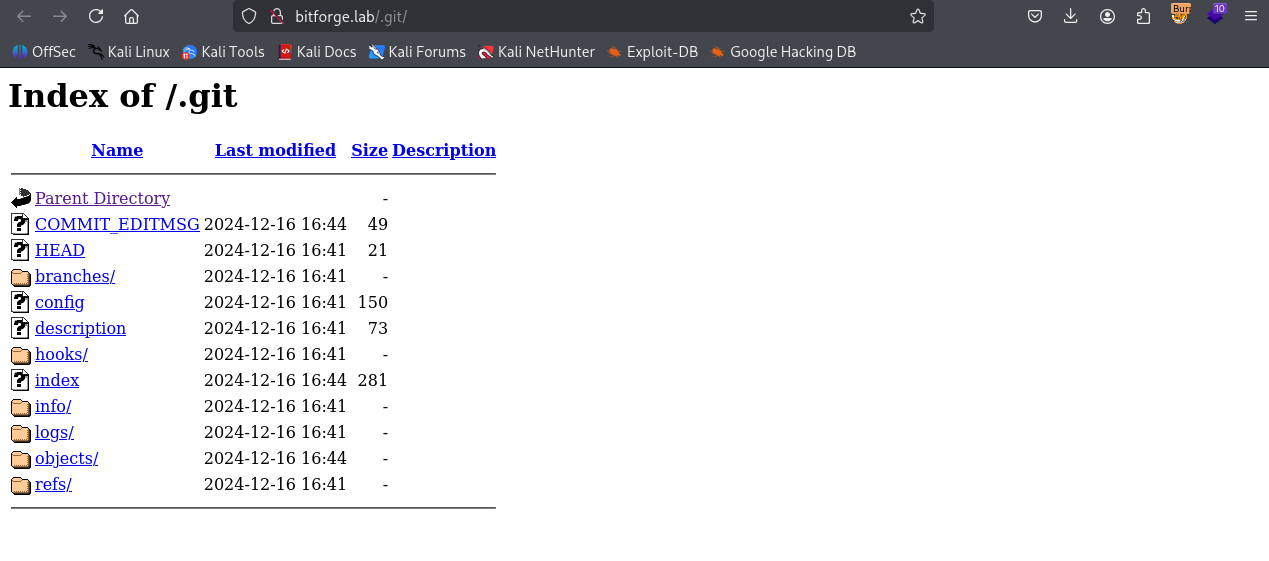Save page to Pocket icon

1035,16
